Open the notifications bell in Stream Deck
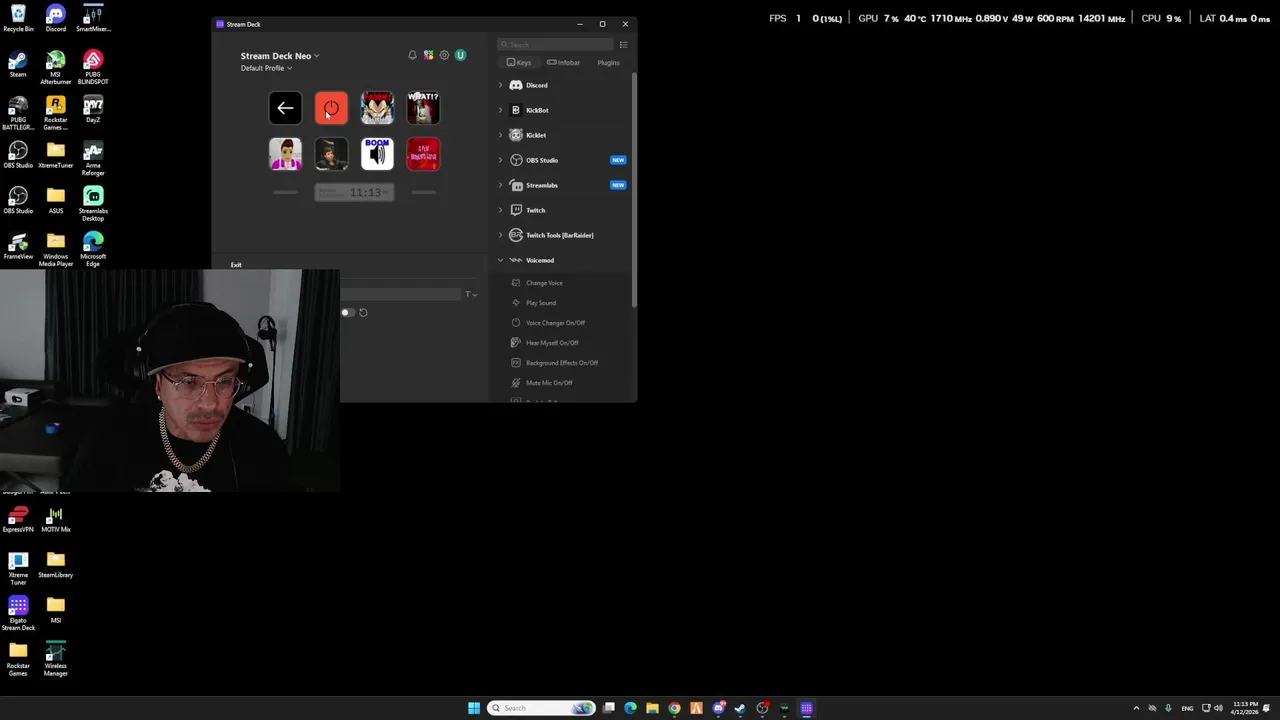Viewport: 1280px width, 720px height. [x=412, y=55]
